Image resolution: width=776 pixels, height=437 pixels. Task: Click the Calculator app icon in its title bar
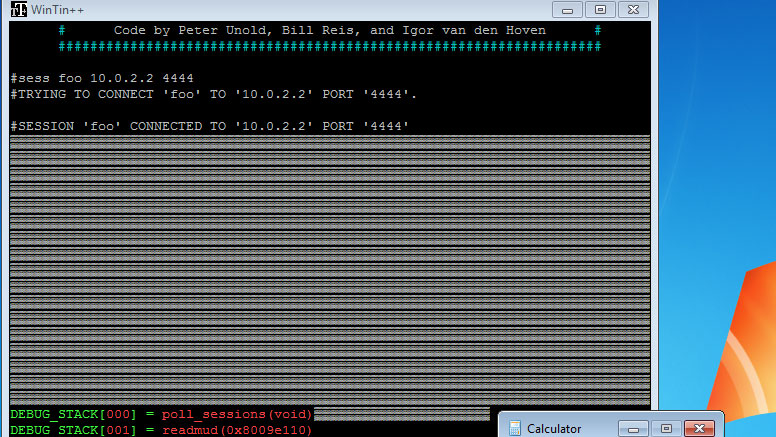pos(514,428)
